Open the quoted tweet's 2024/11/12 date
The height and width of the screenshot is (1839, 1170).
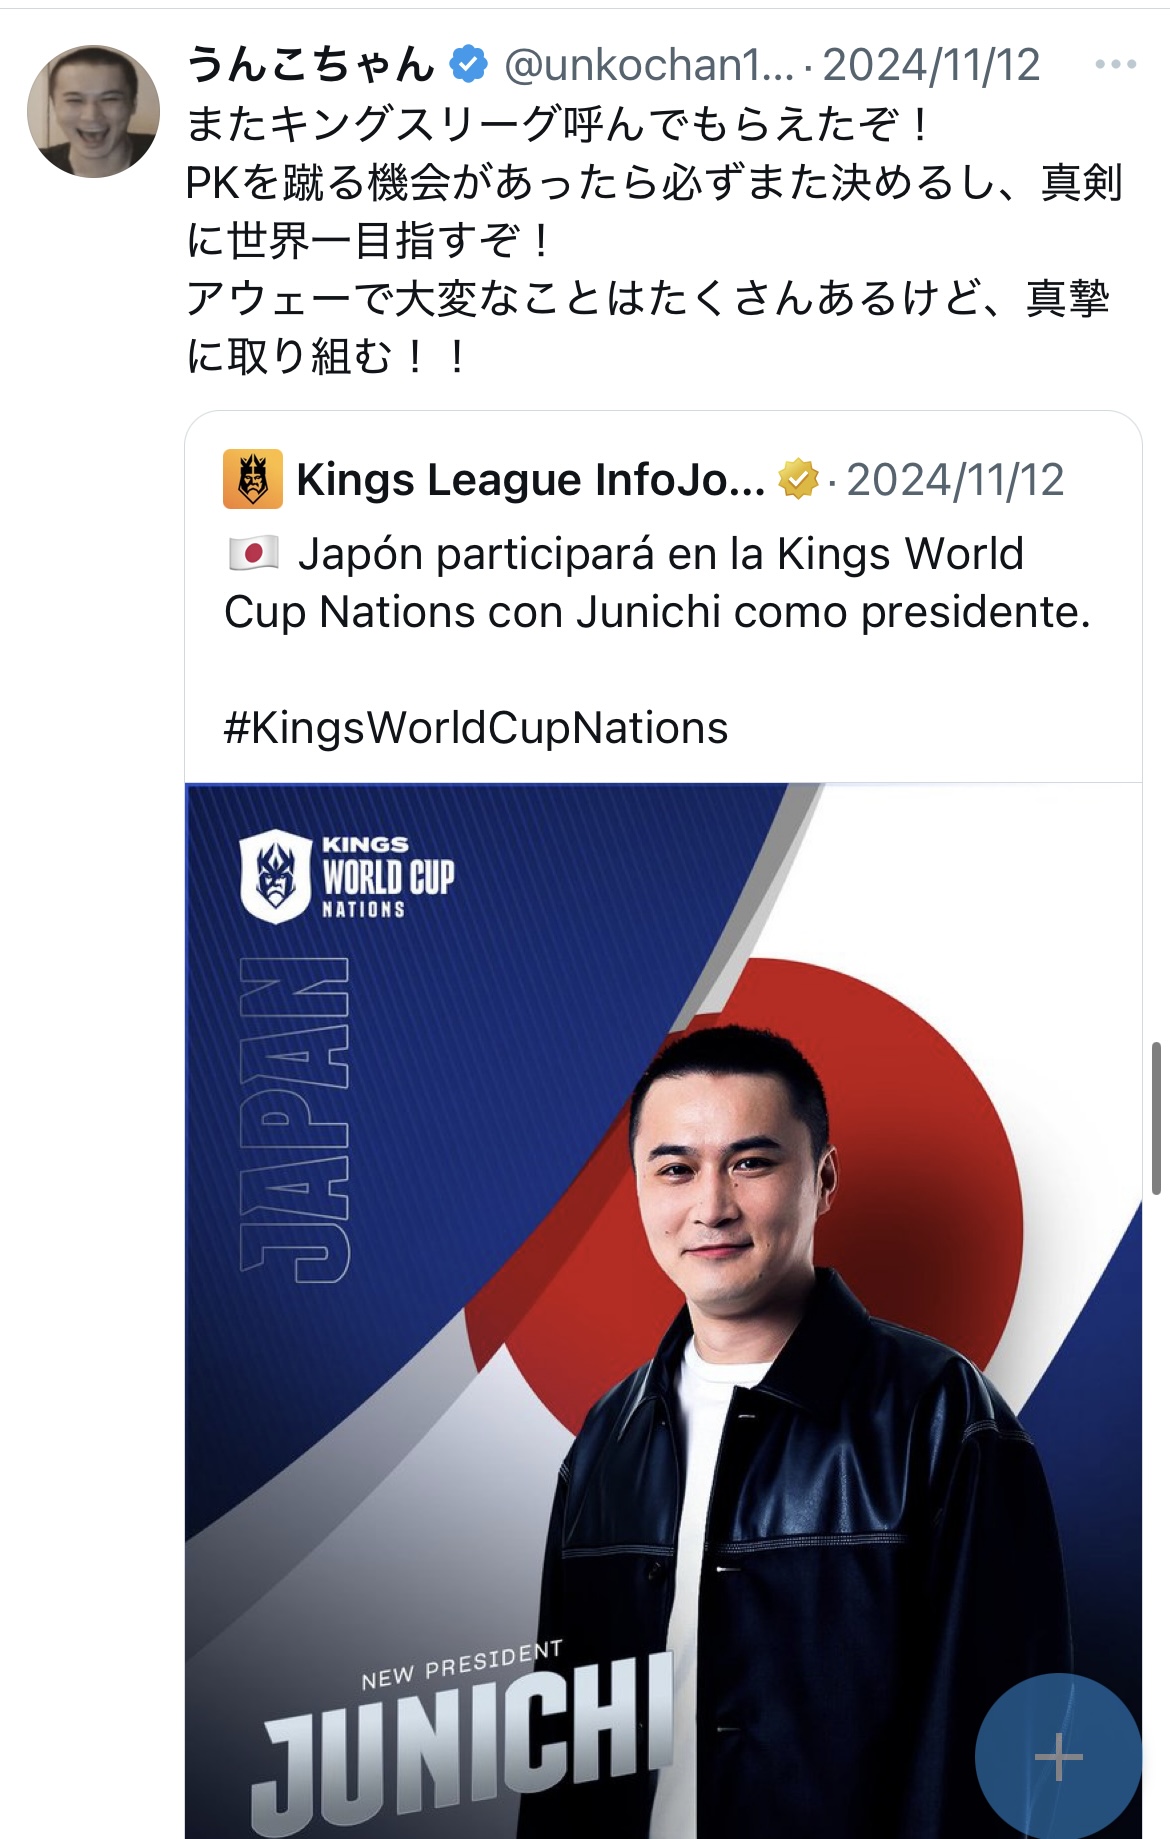tap(955, 480)
